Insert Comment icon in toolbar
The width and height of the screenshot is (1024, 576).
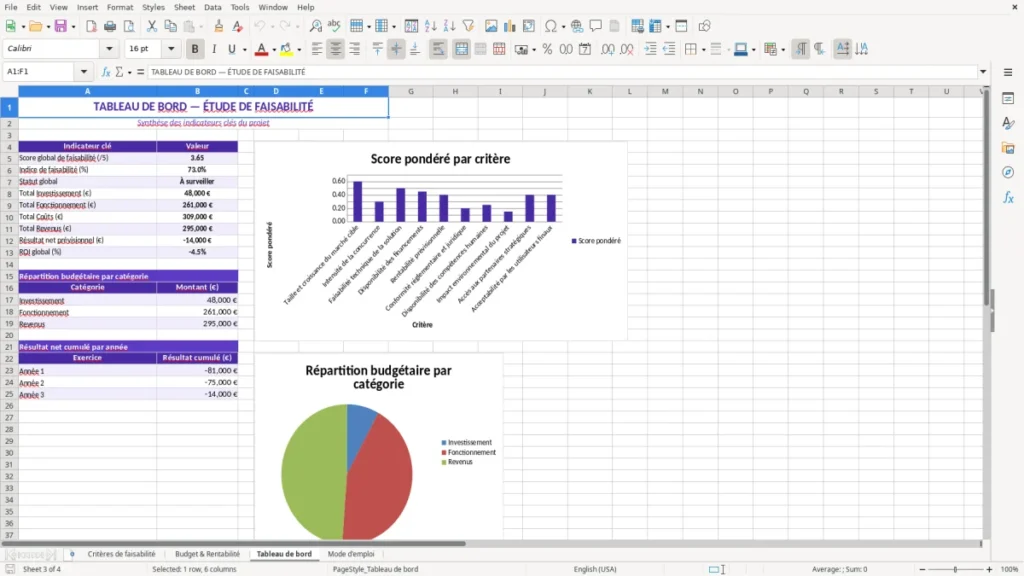596,26
